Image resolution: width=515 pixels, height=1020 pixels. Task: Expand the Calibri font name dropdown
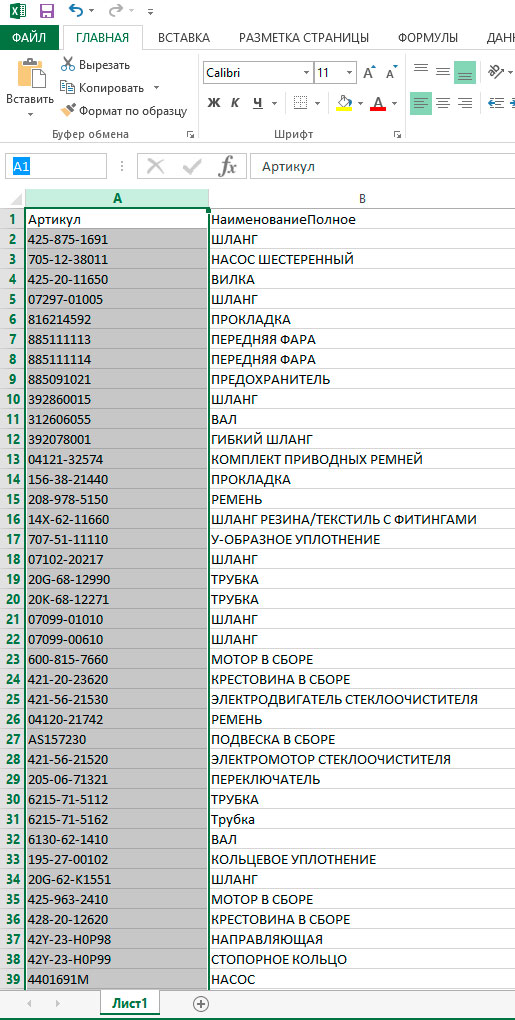(306, 73)
